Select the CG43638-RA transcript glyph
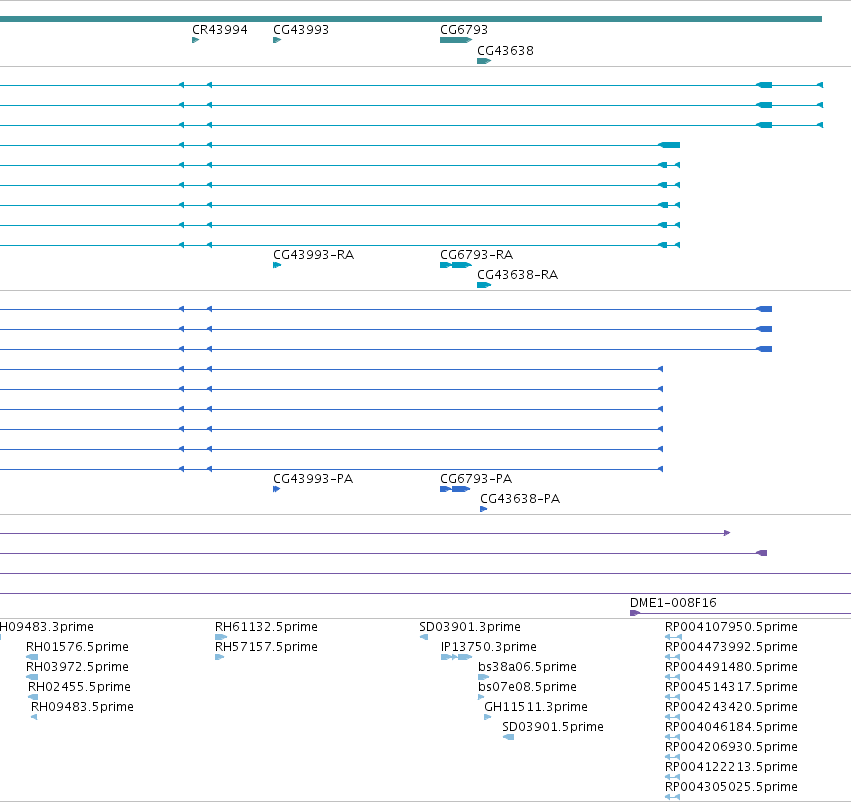The width and height of the screenshot is (851, 802). pos(484,285)
